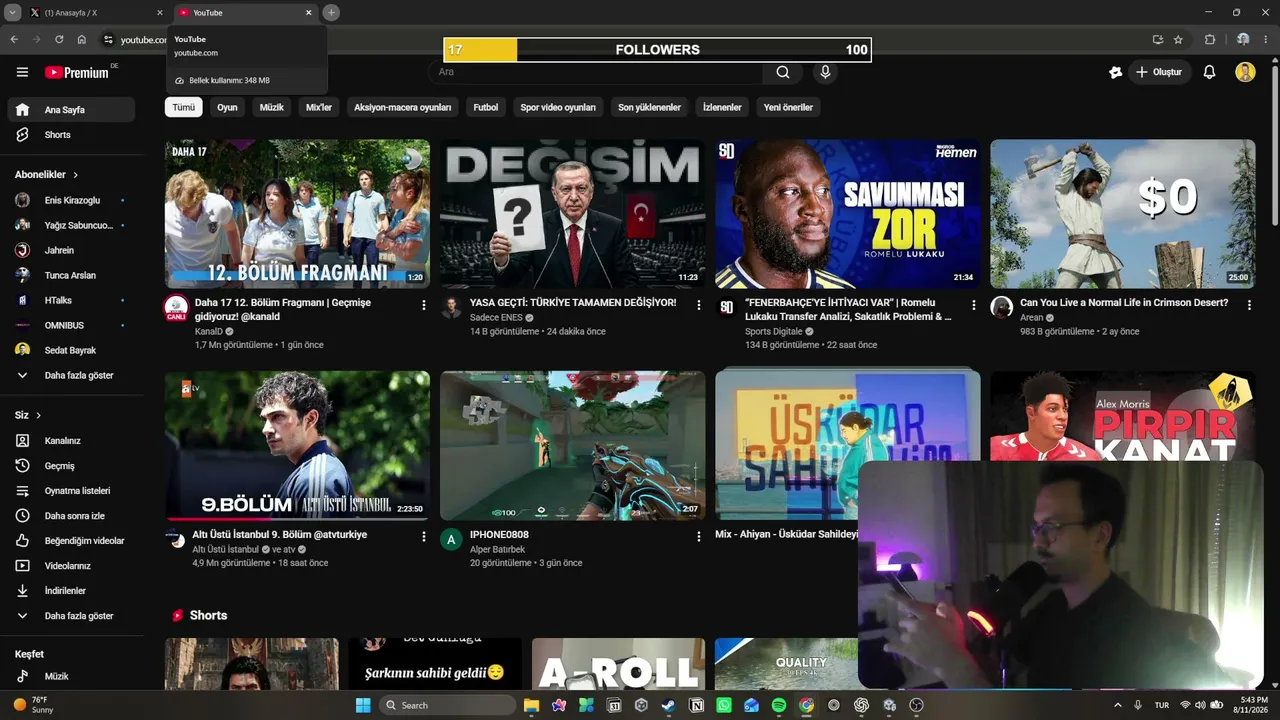Select the Tümü filter chip
This screenshot has height=720, width=1280.
click(x=184, y=107)
